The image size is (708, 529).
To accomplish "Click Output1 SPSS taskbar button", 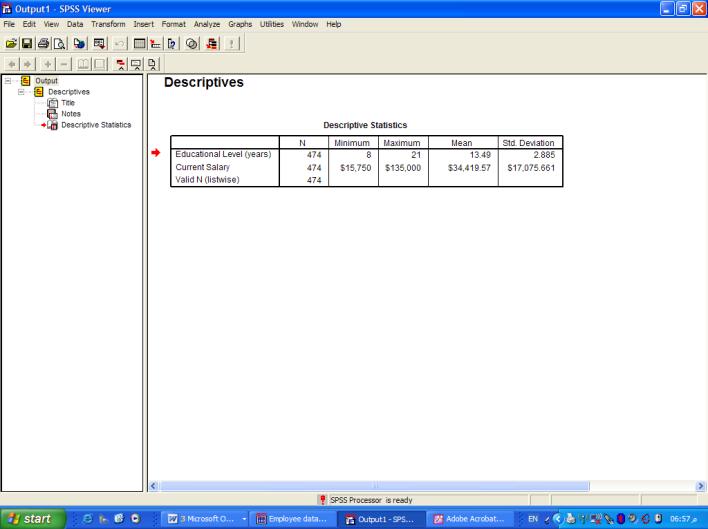I will tap(382, 519).
